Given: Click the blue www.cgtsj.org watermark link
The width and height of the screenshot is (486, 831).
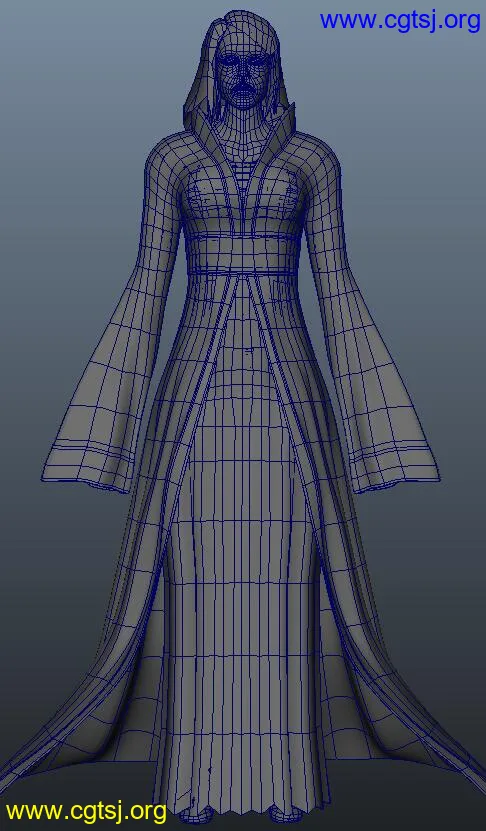Looking at the screenshot, I should [400, 21].
